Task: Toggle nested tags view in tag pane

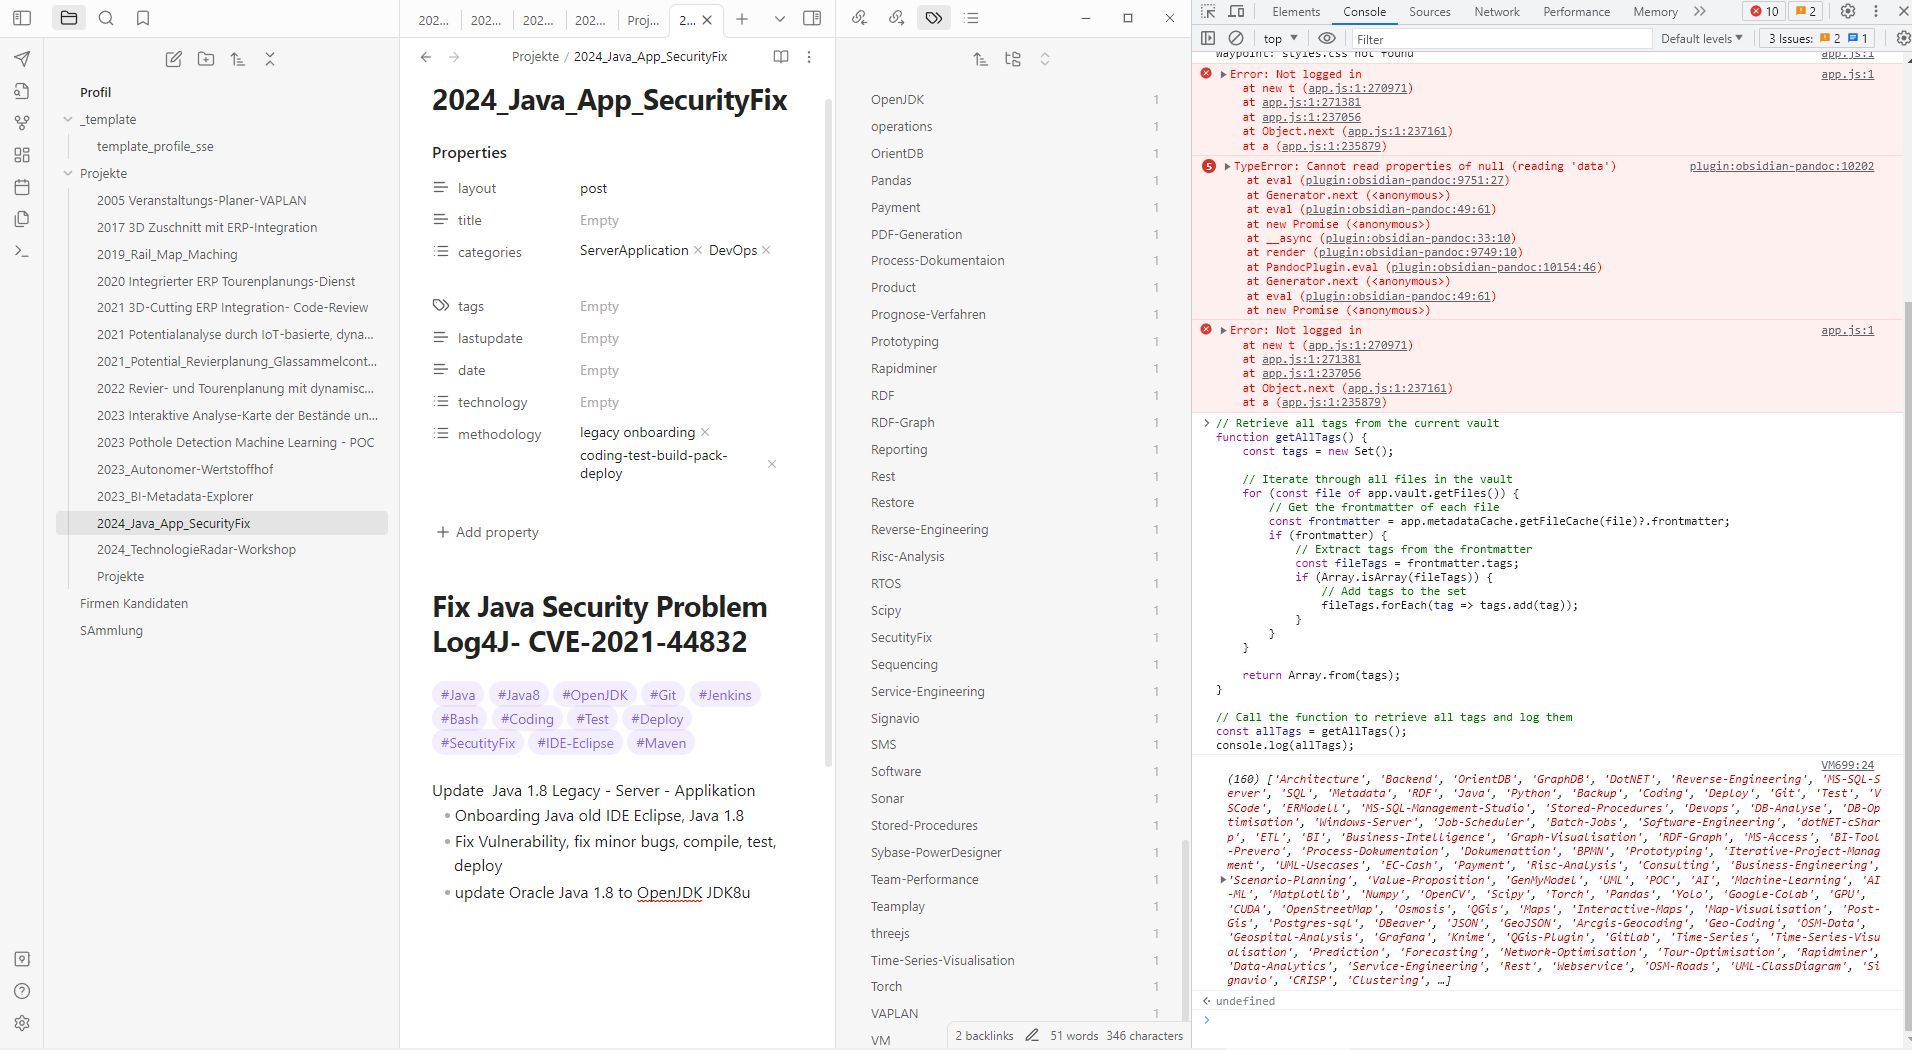Action: [x=1013, y=59]
